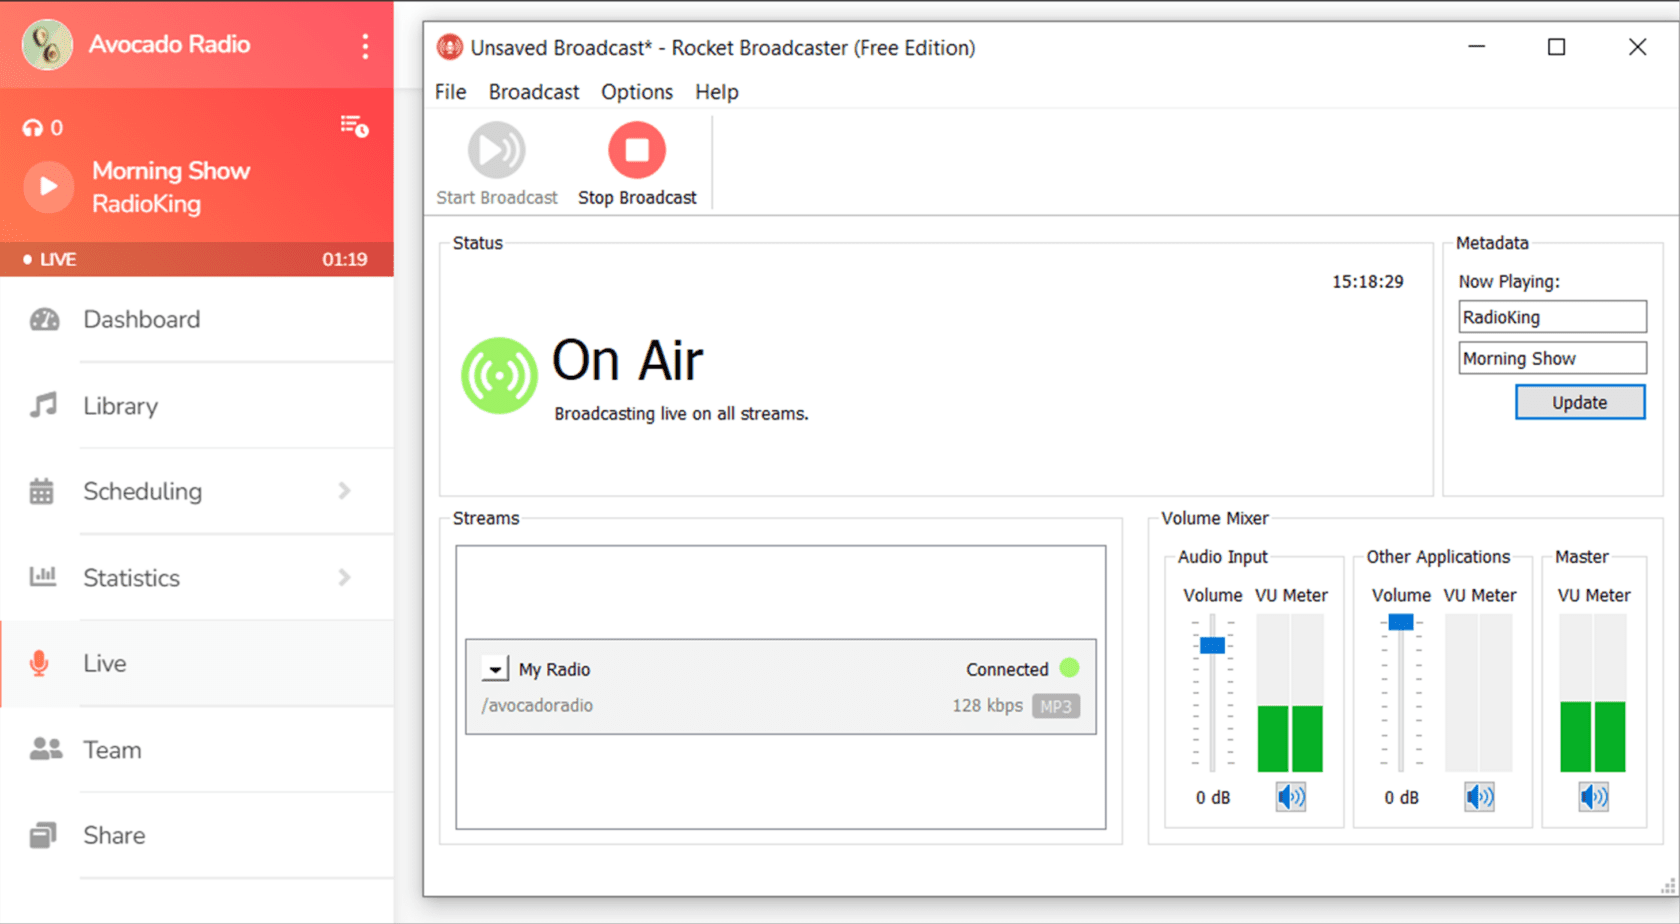Open the Share section in the sidebar
The image size is (1680, 924).
point(113,835)
